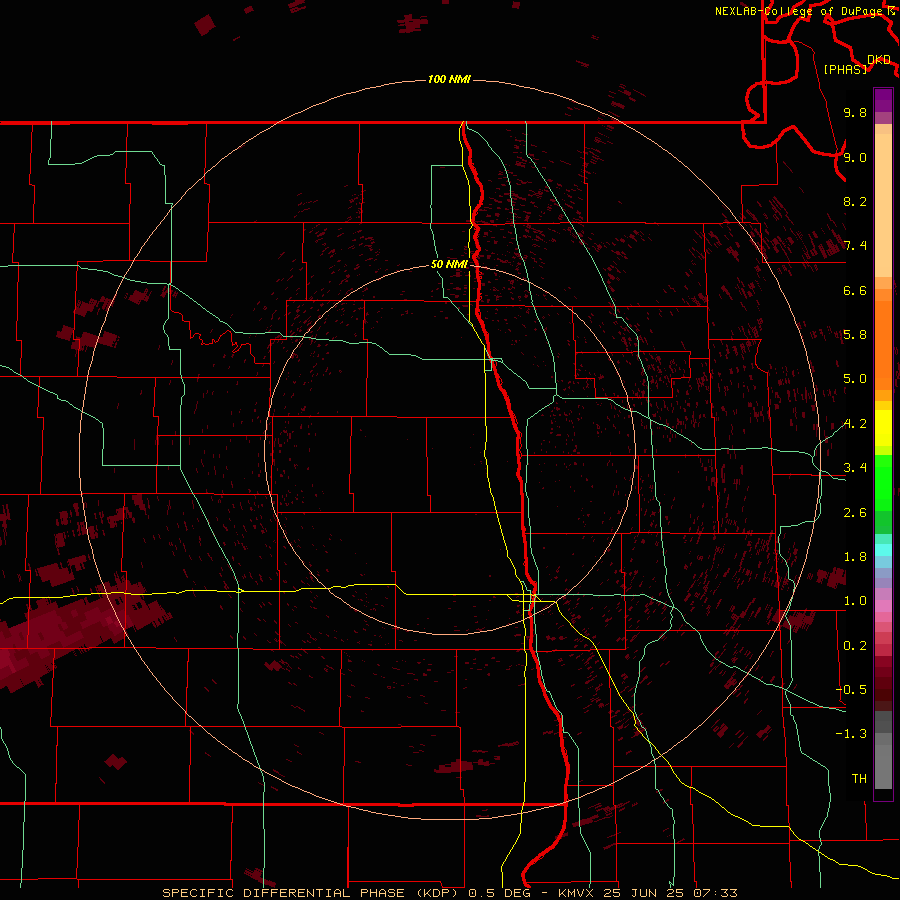
Task: Click the 3.4 value on the color scale
Action: click(x=855, y=468)
